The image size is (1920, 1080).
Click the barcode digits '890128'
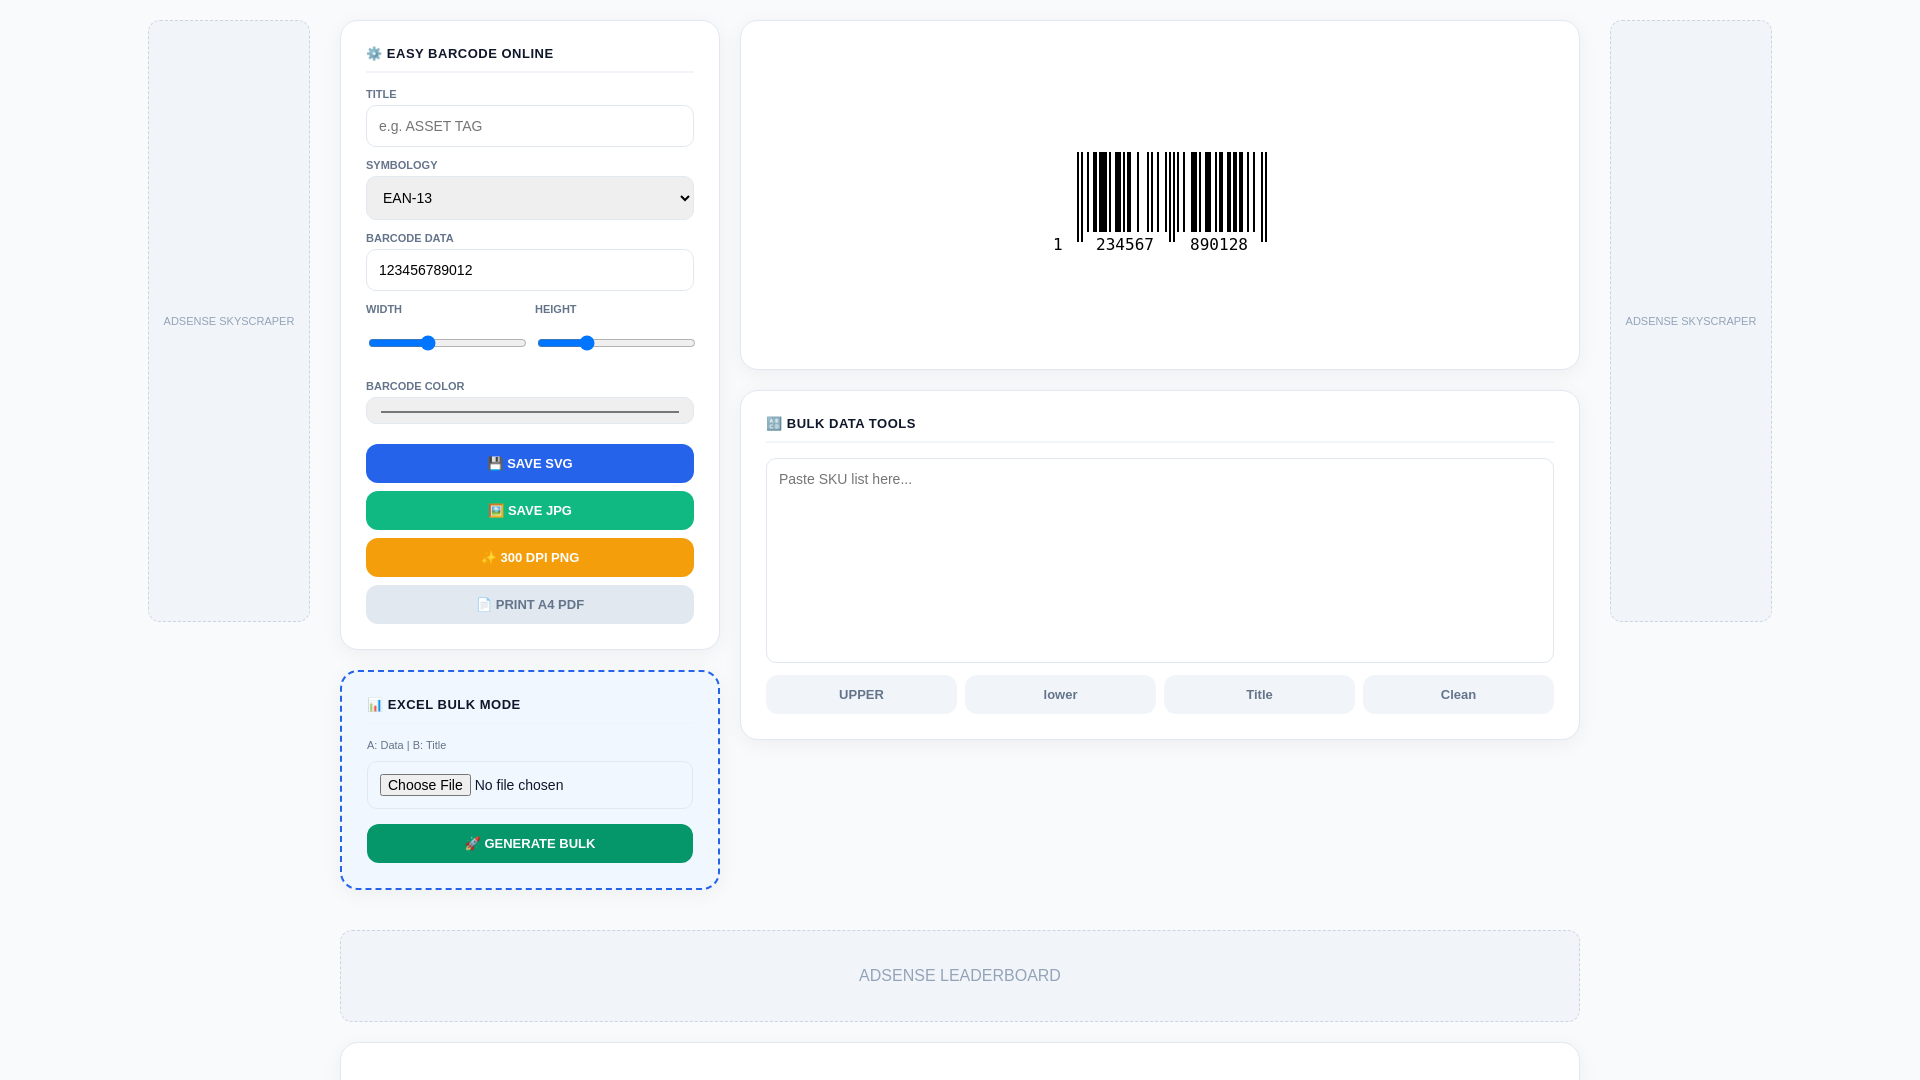(x=1219, y=245)
